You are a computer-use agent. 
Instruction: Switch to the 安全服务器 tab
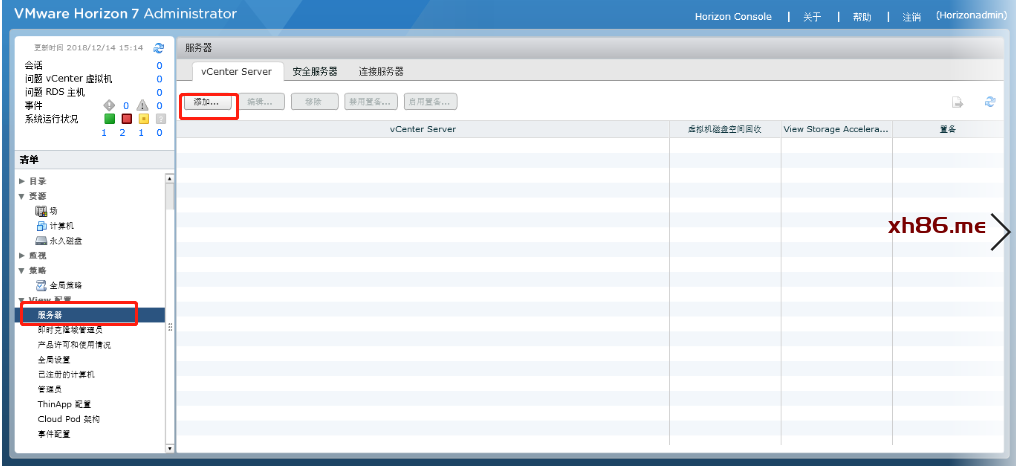click(314, 72)
